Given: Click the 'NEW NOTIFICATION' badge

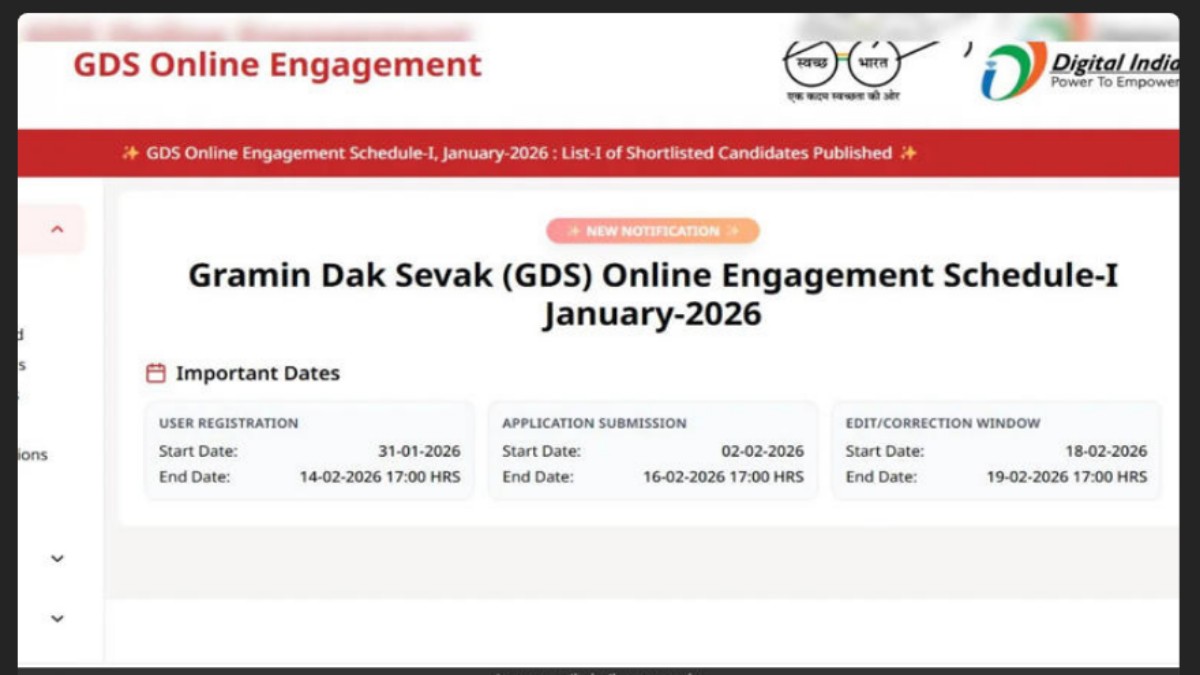Looking at the screenshot, I should click(x=652, y=231).
